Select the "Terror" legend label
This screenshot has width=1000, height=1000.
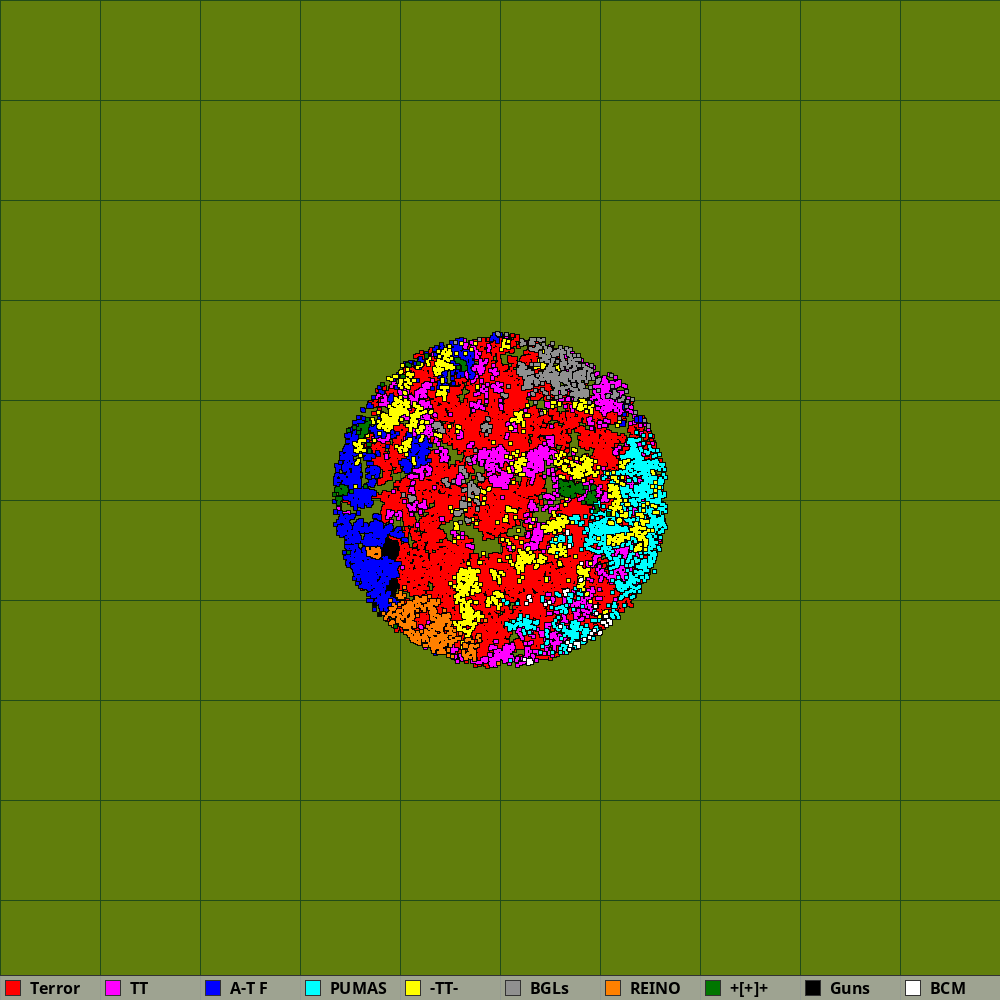coord(55,989)
